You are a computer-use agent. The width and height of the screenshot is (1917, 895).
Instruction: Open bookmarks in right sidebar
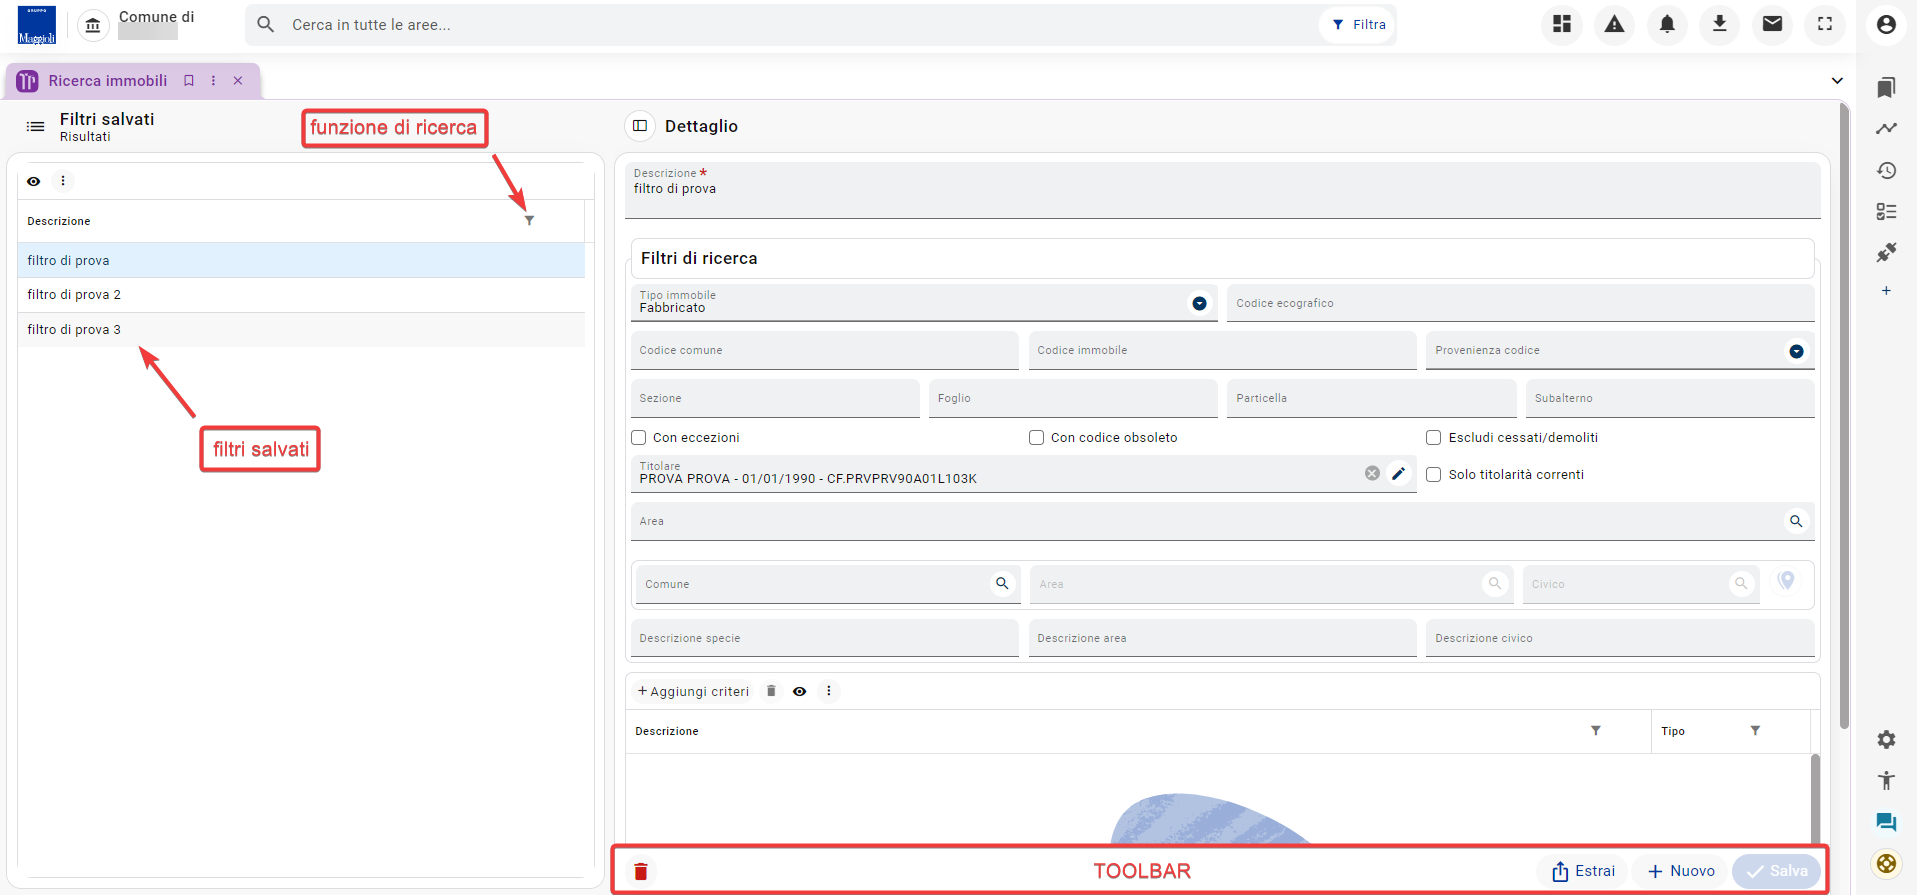[1886, 88]
